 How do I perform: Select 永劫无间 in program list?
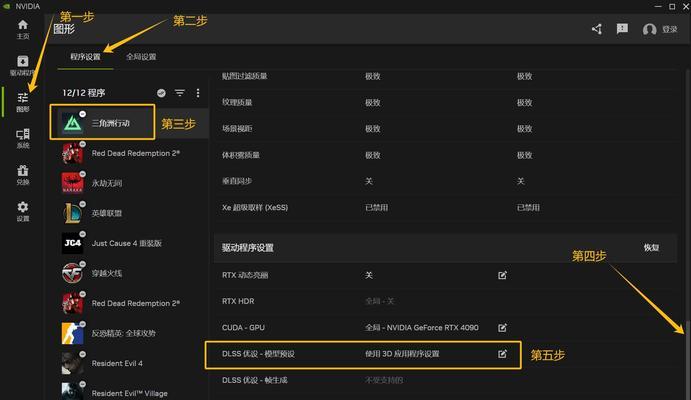[x=132, y=183]
